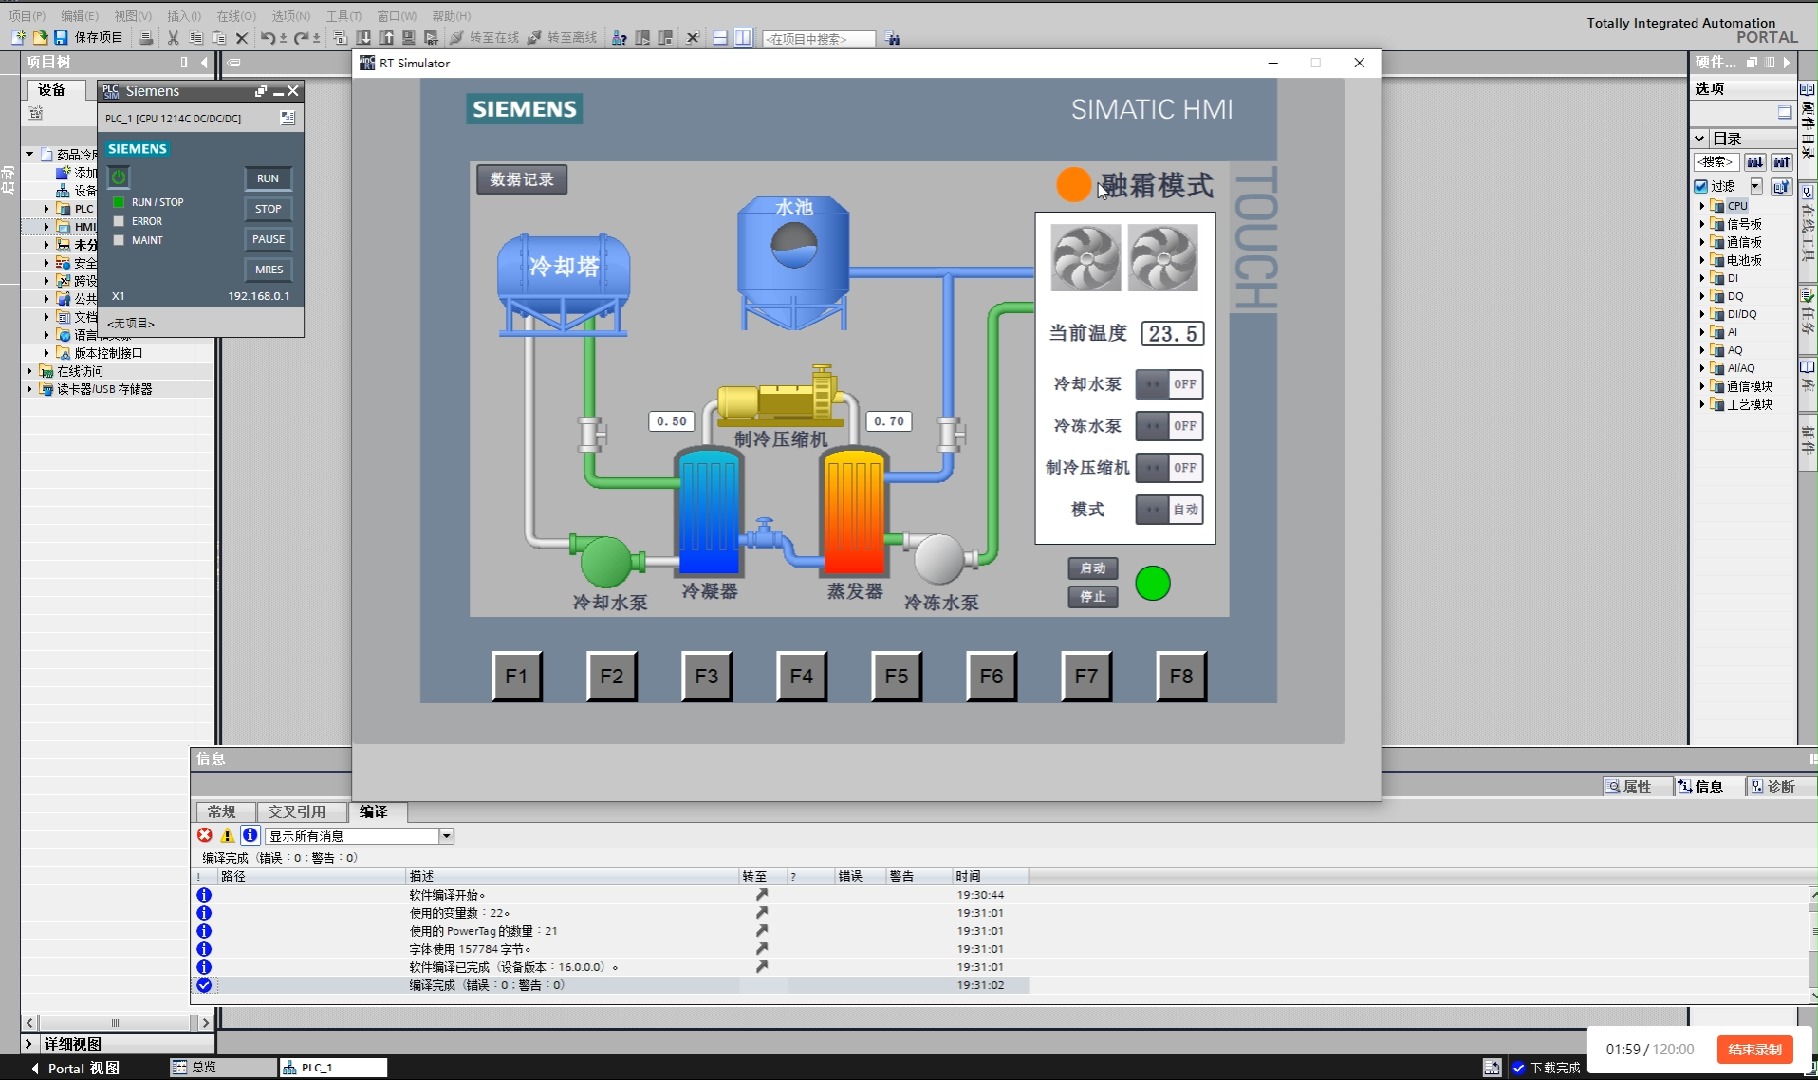Click the 数据记录 button on HMI
The image size is (1818, 1080).
pyautogui.click(x=522, y=180)
